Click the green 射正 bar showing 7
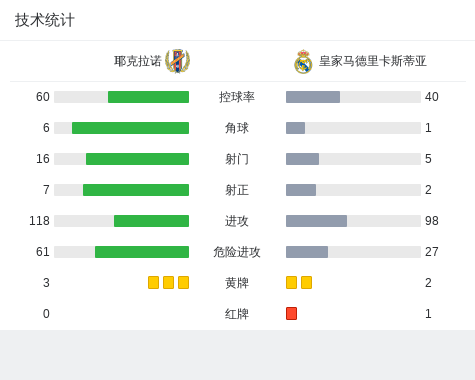The width and height of the screenshot is (475, 380). (x=136, y=190)
